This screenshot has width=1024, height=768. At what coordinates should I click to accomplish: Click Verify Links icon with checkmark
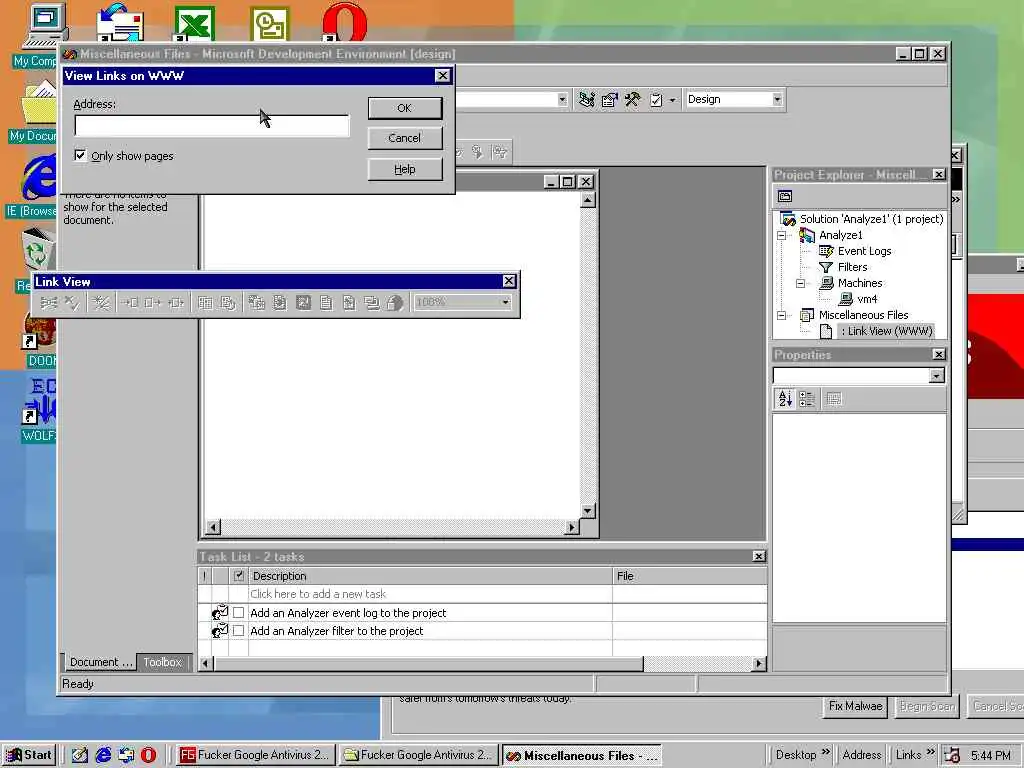72,303
